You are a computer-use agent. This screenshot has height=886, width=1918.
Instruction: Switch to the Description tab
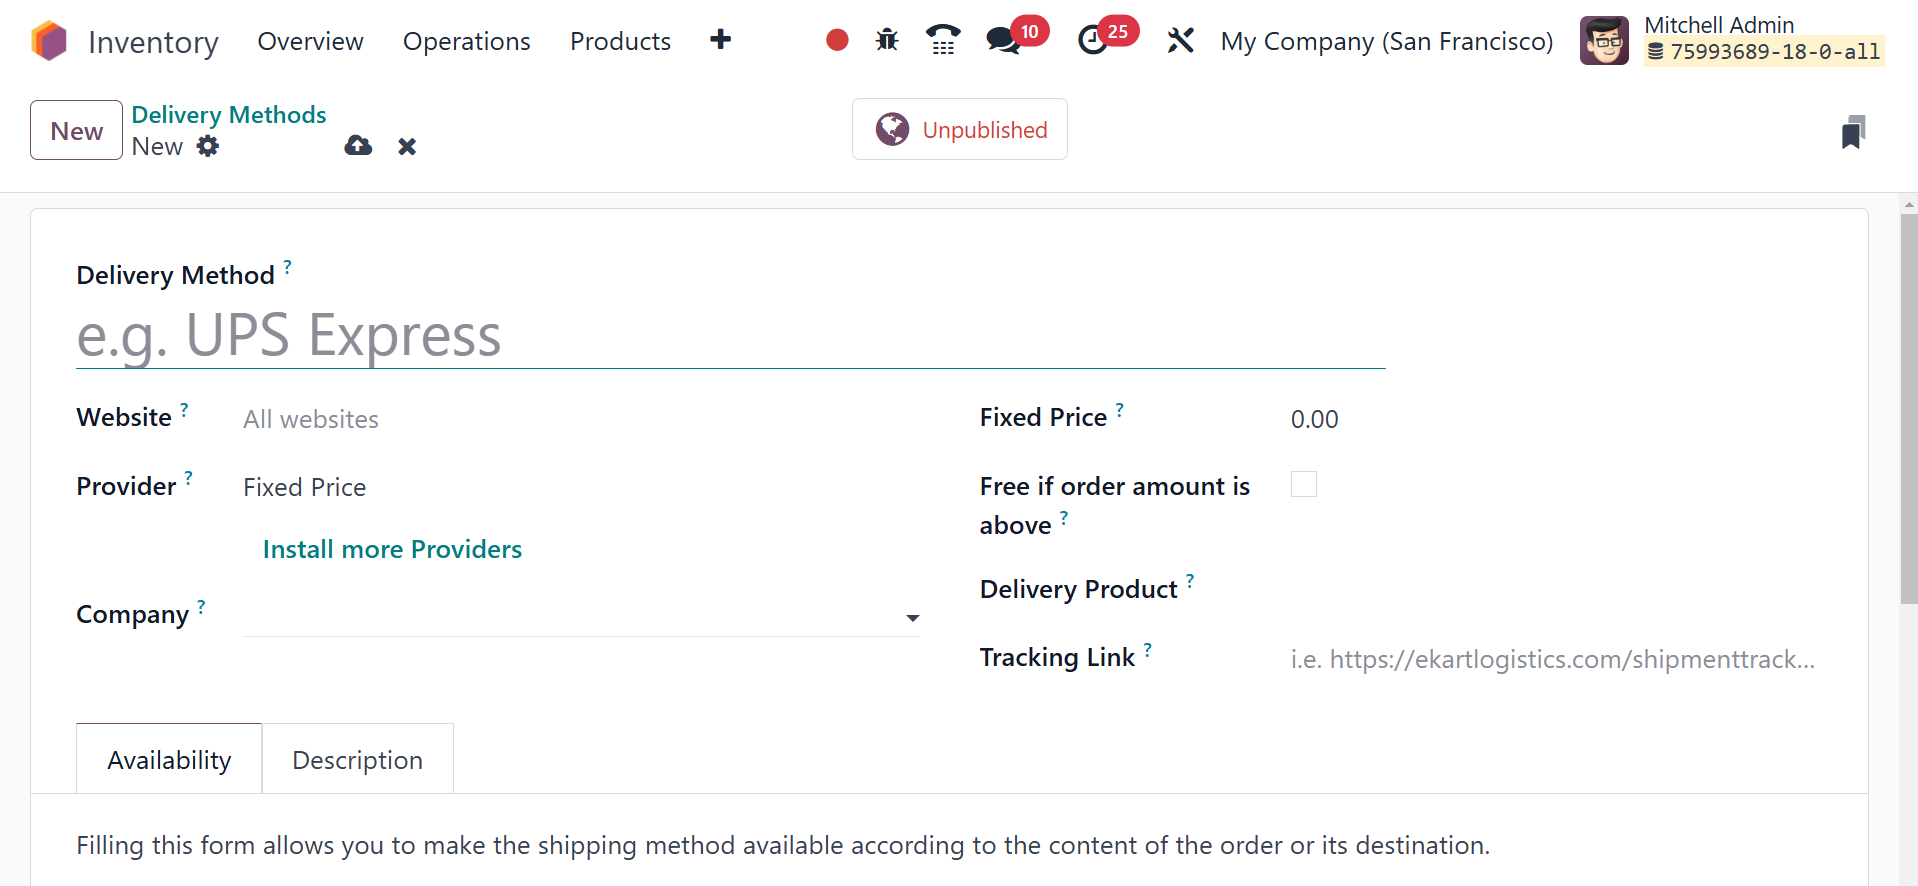point(357,760)
